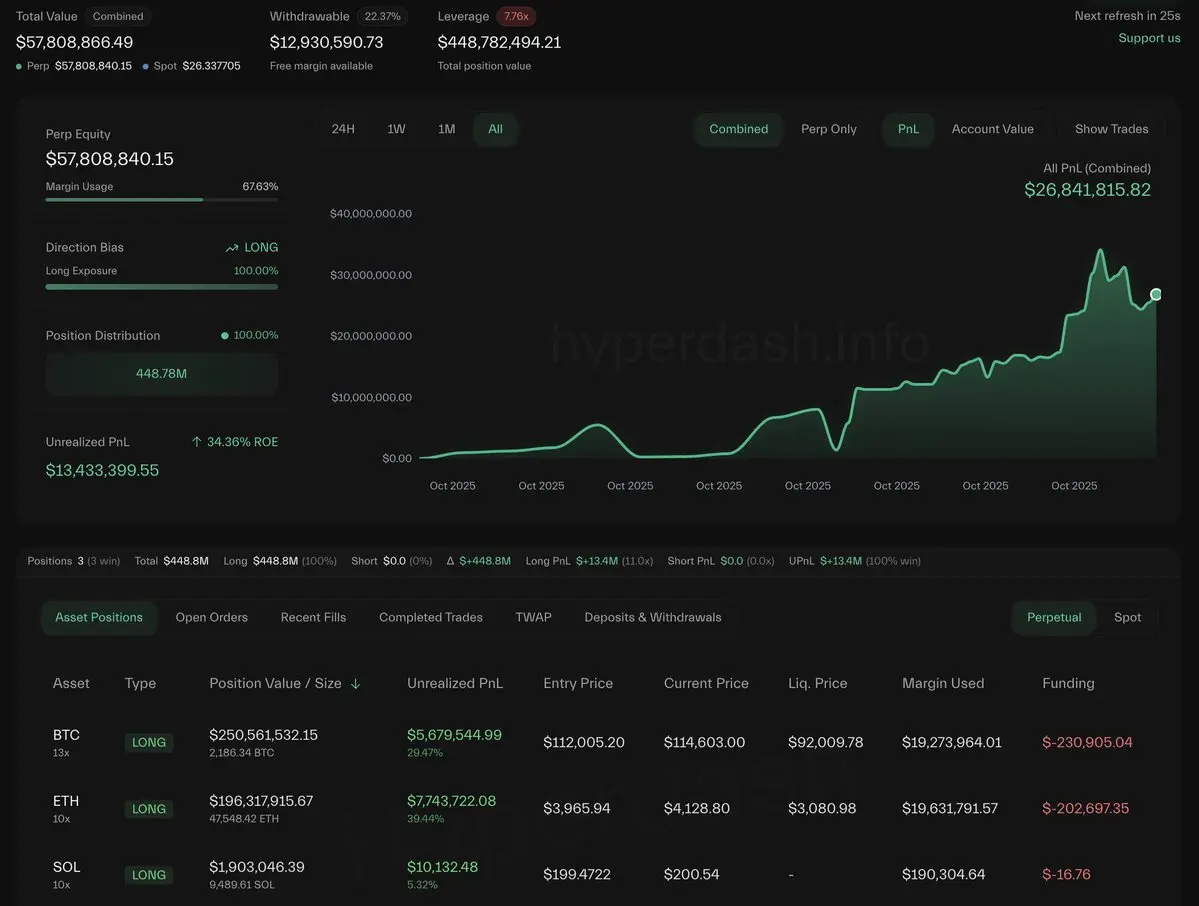Click the 448.78M position distribution bar
The width and height of the screenshot is (1199, 906).
point(161,374)
